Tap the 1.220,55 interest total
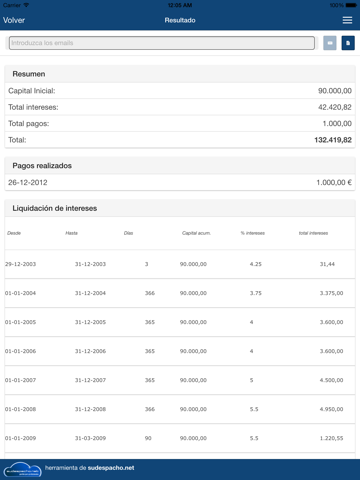The width and height of the screenshot is (360, 480). [x=331, y=438]
